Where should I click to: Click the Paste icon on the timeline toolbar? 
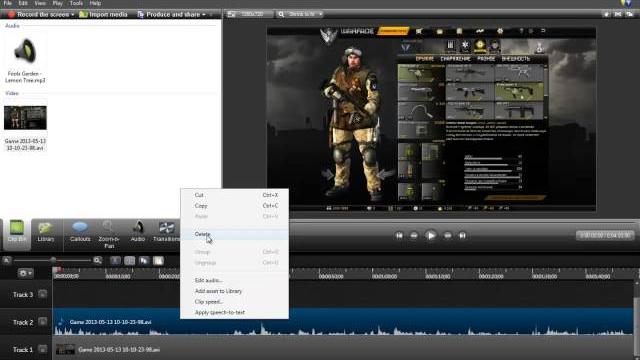(x=158, y=260)
